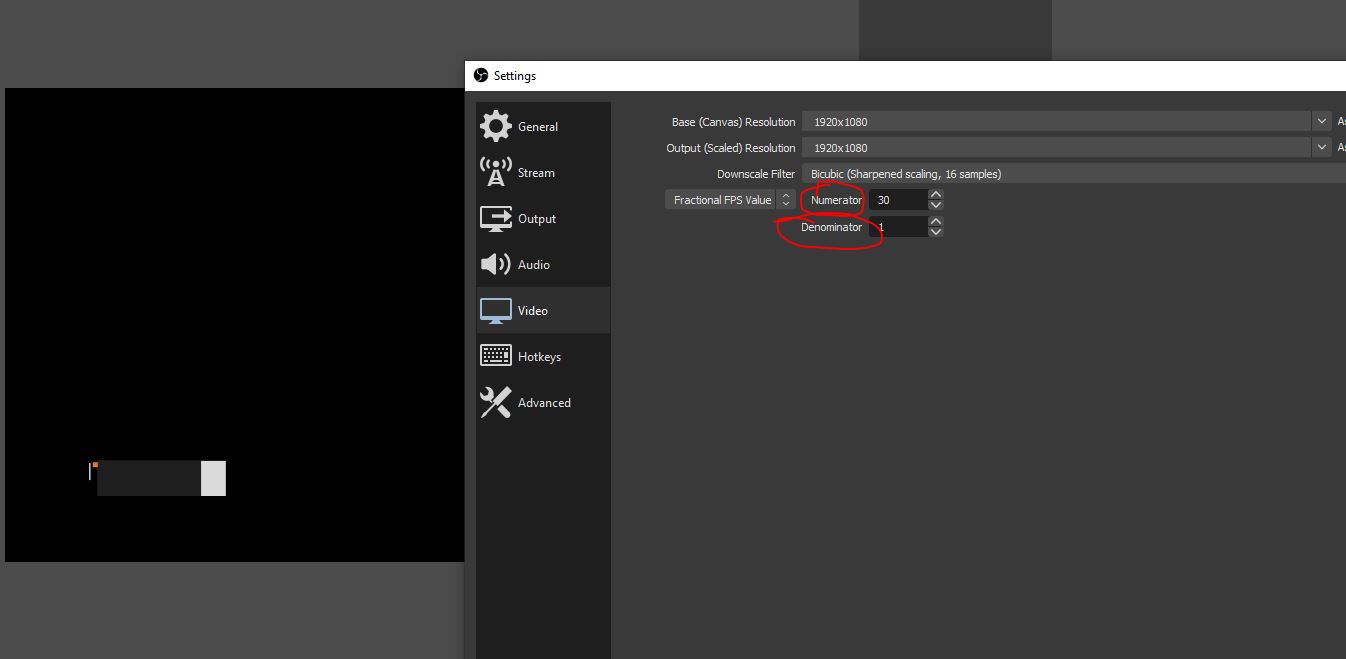Image resolution: width=1346 pixels, height=659 pixels.
Task: Open Hotkeys via the keyboard icon
Action: point(495,355)
